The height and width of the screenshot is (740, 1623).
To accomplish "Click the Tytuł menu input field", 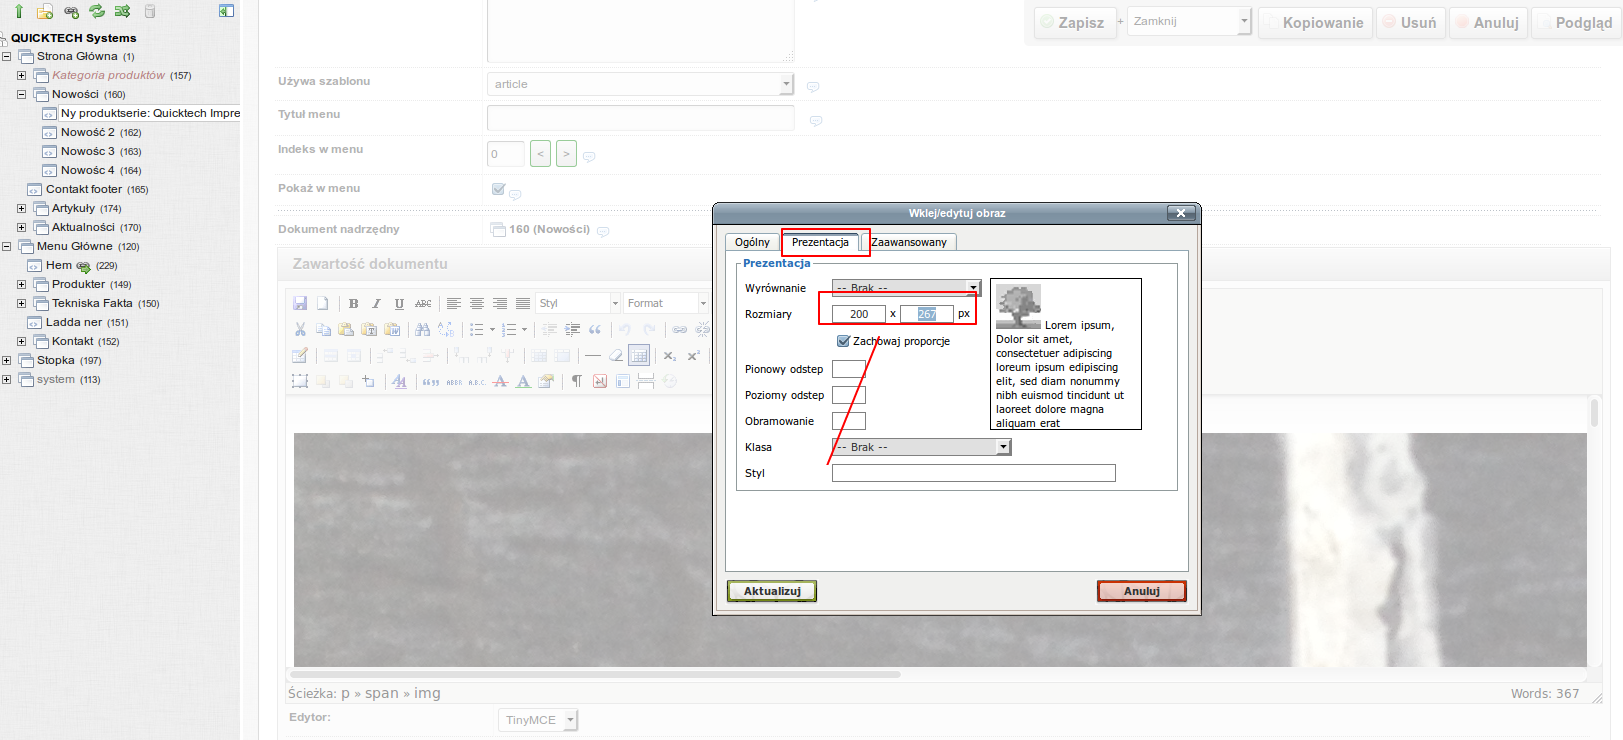I will tap(640, 118).
